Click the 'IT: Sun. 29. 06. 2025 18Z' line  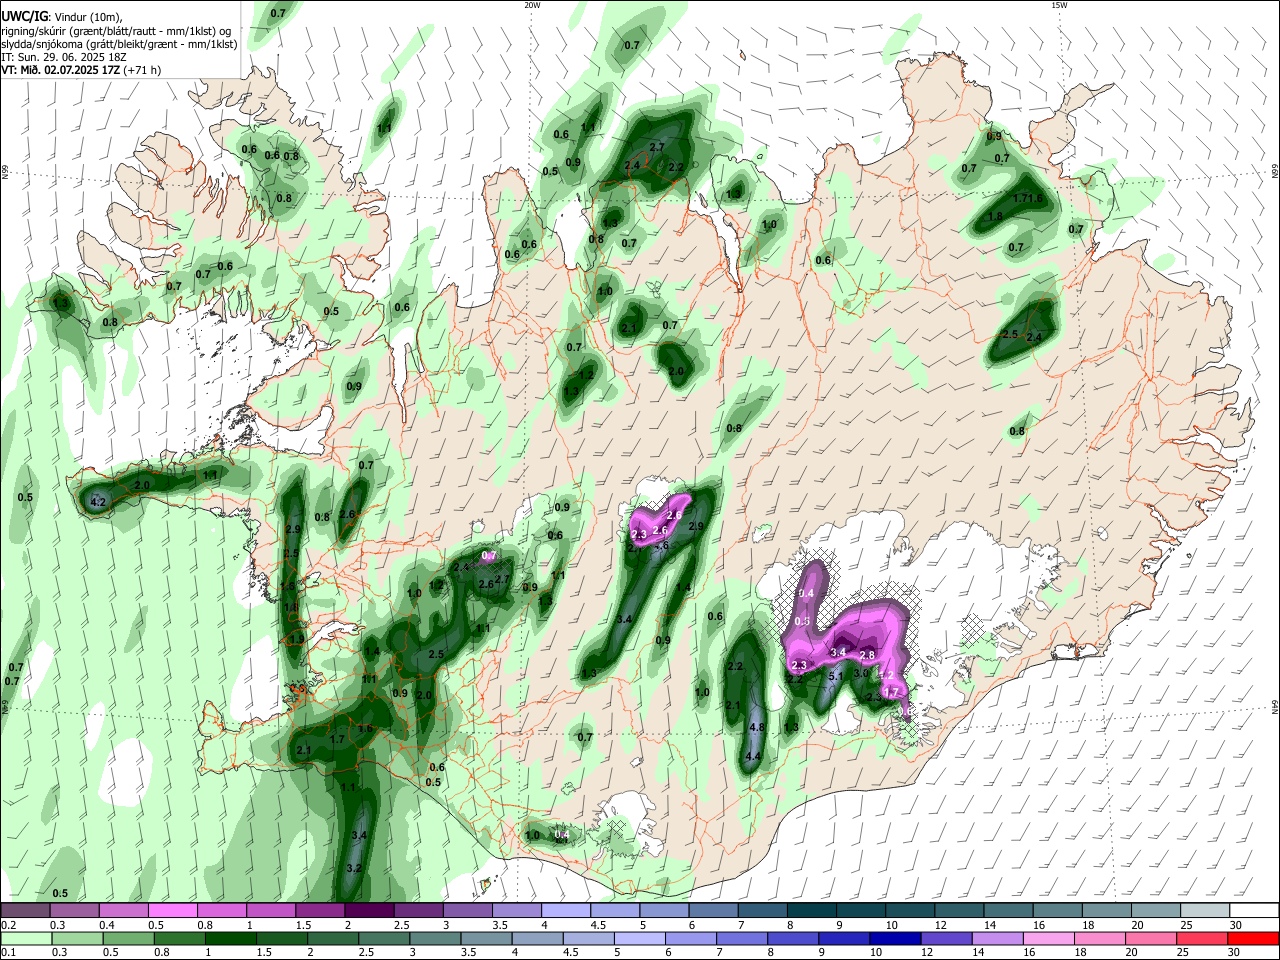(64, 57)
